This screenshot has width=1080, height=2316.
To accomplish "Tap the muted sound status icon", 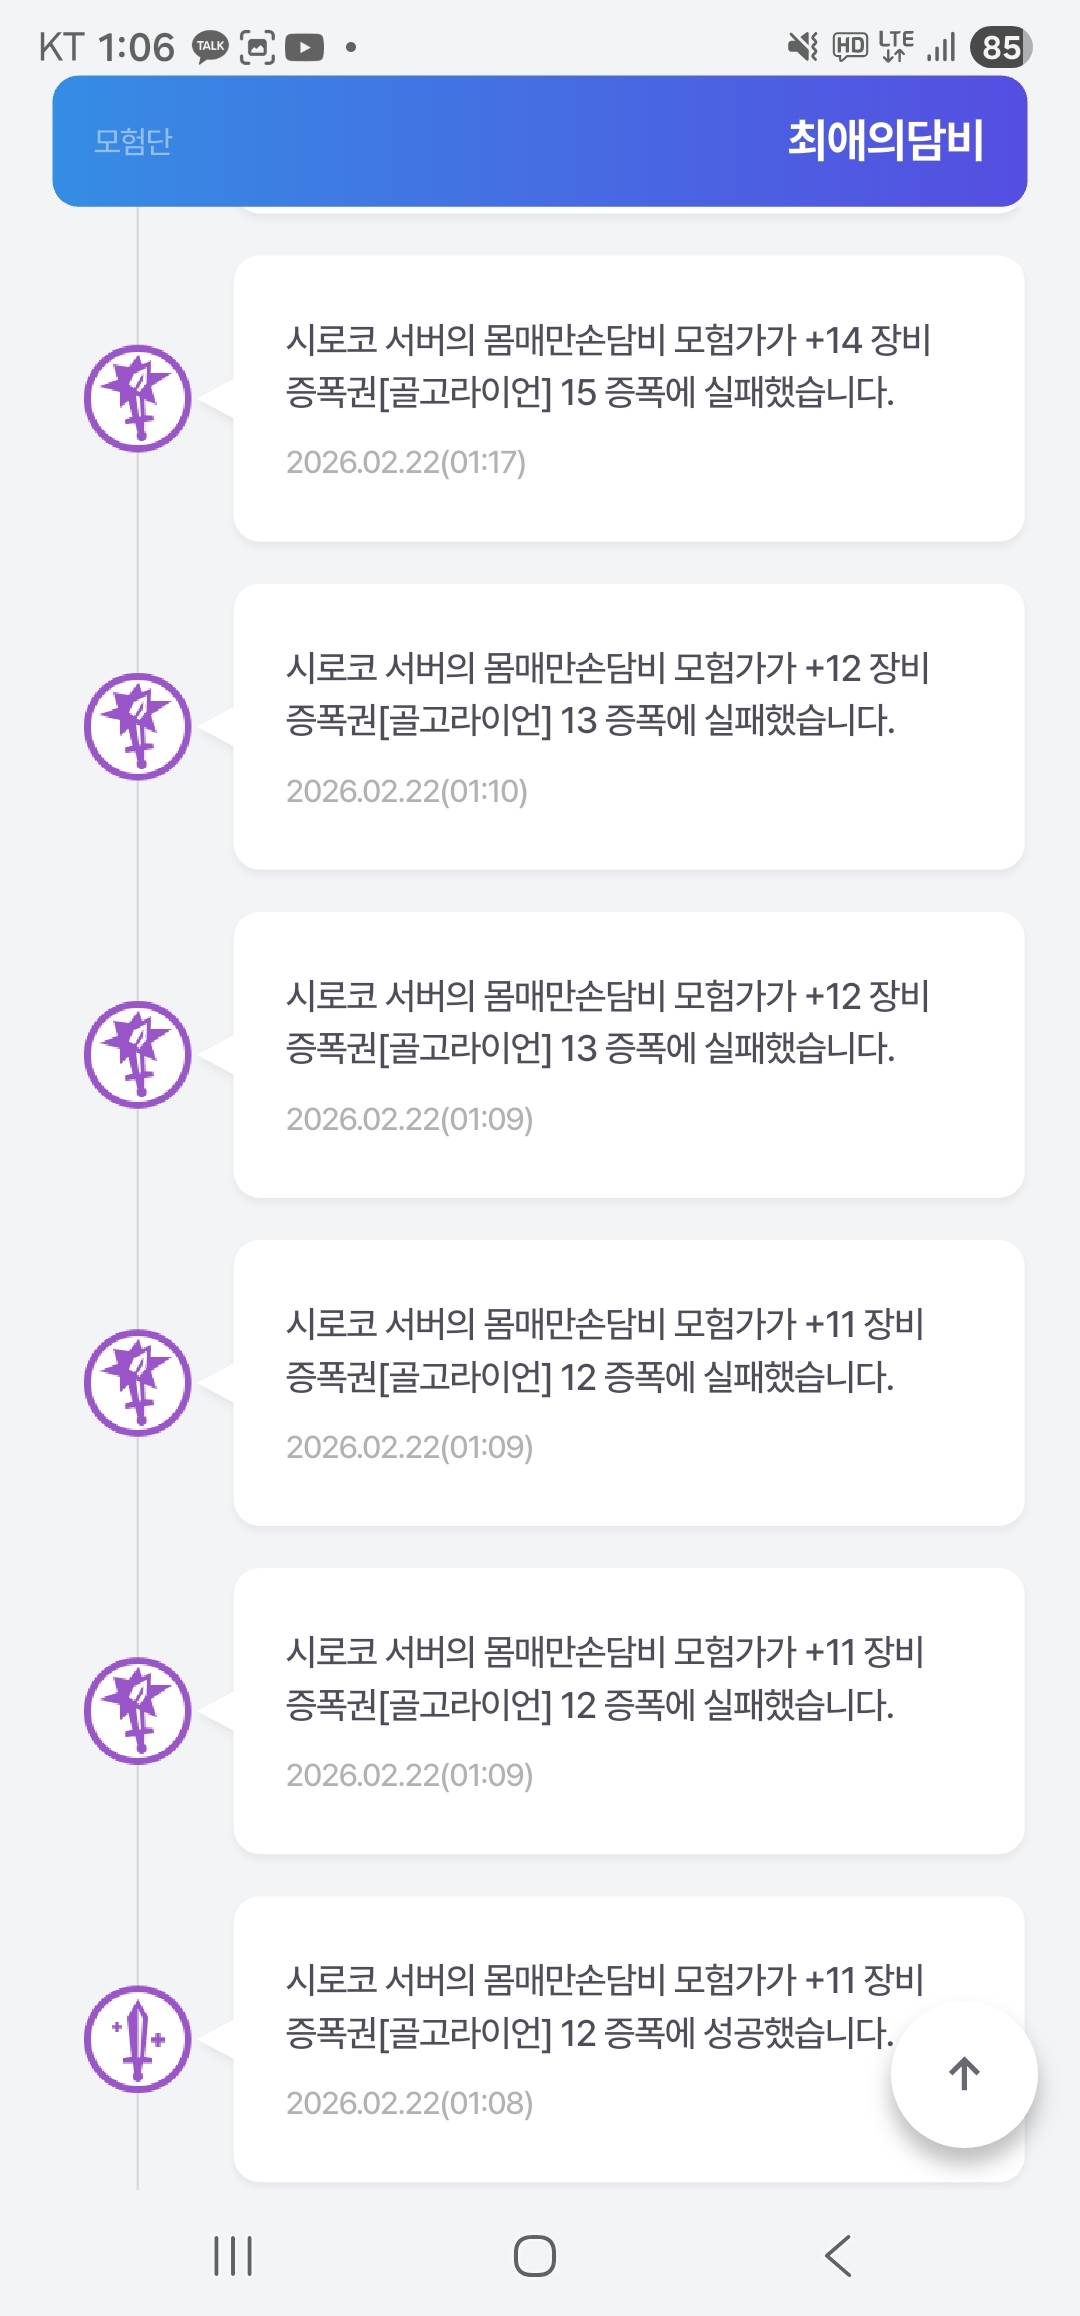I will tap(802, 46).
